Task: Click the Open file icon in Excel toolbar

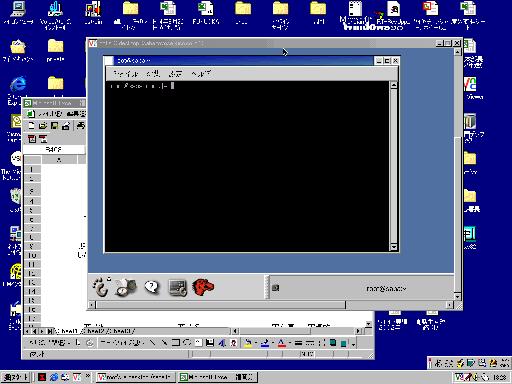Action: [x=43, y=126]
